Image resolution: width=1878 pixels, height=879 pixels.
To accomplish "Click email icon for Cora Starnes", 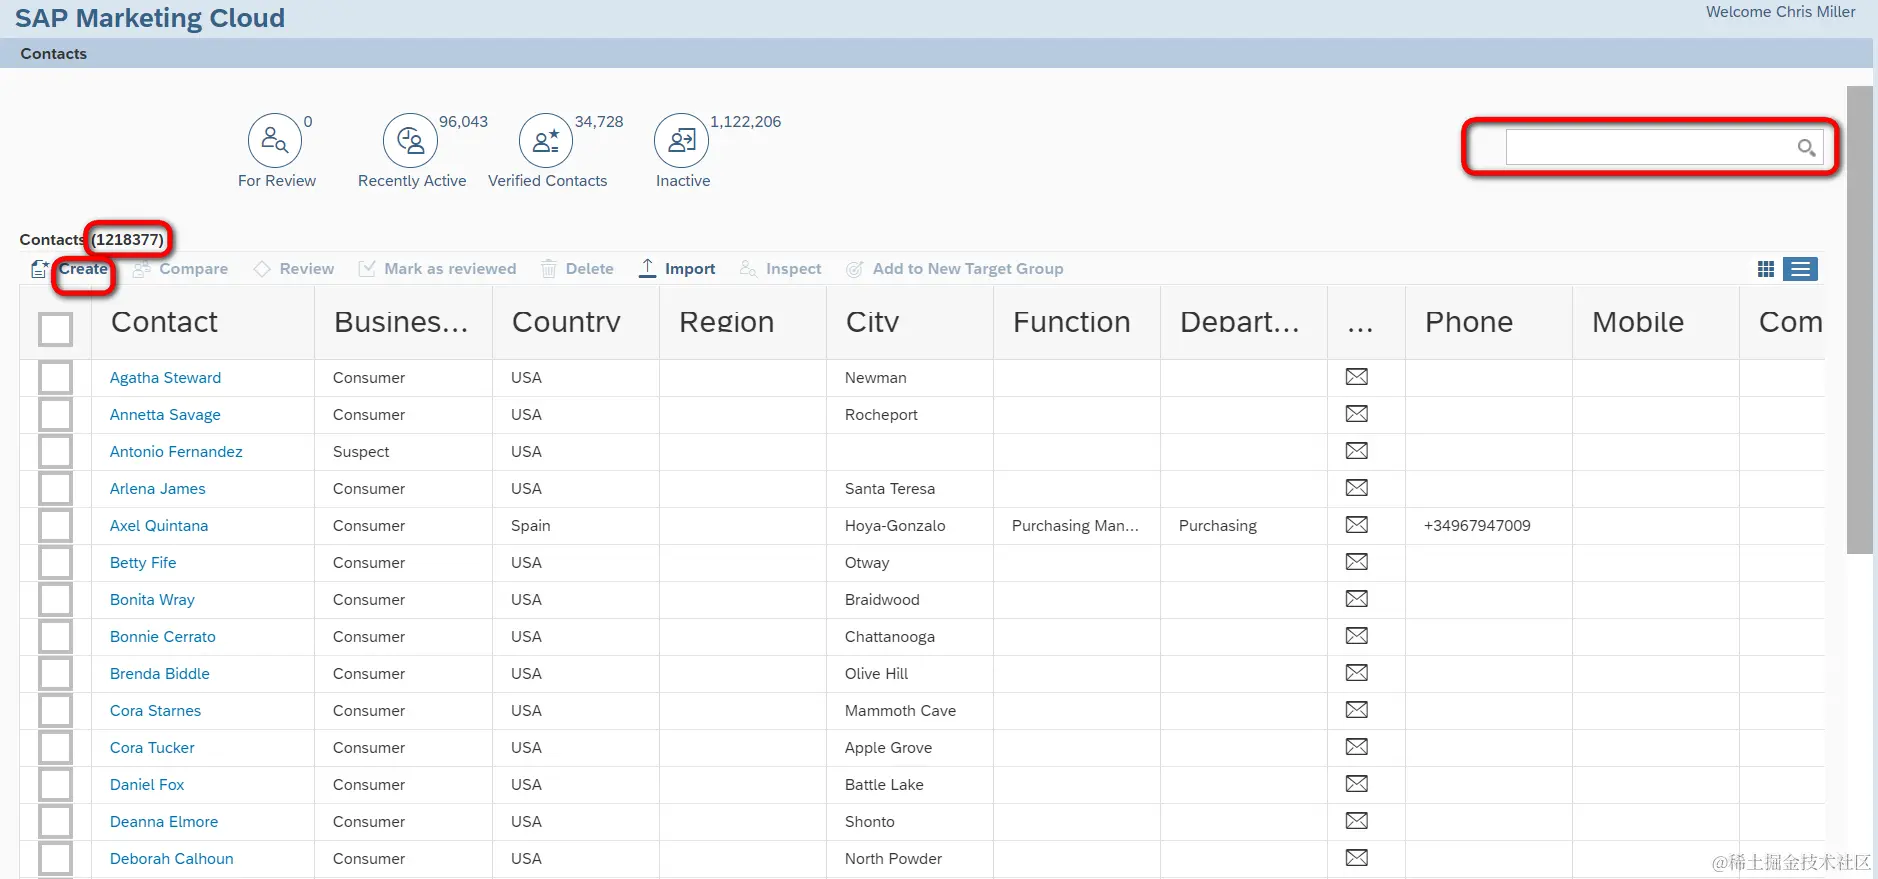I will click(1356, 710).
